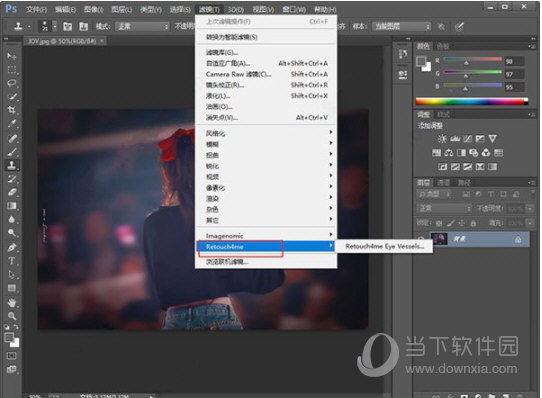The width and height of the screenshot is (542, 398).
Task: Add a Levels adjustment (histogram icon)
Action: 455,139
